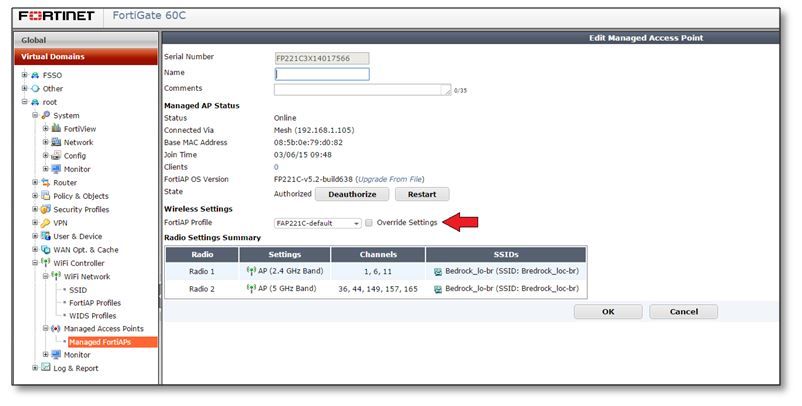The width and height of the screenshot is (802, 406).
Task: Click the System wrench icon
Action: [x=46, y=116]
